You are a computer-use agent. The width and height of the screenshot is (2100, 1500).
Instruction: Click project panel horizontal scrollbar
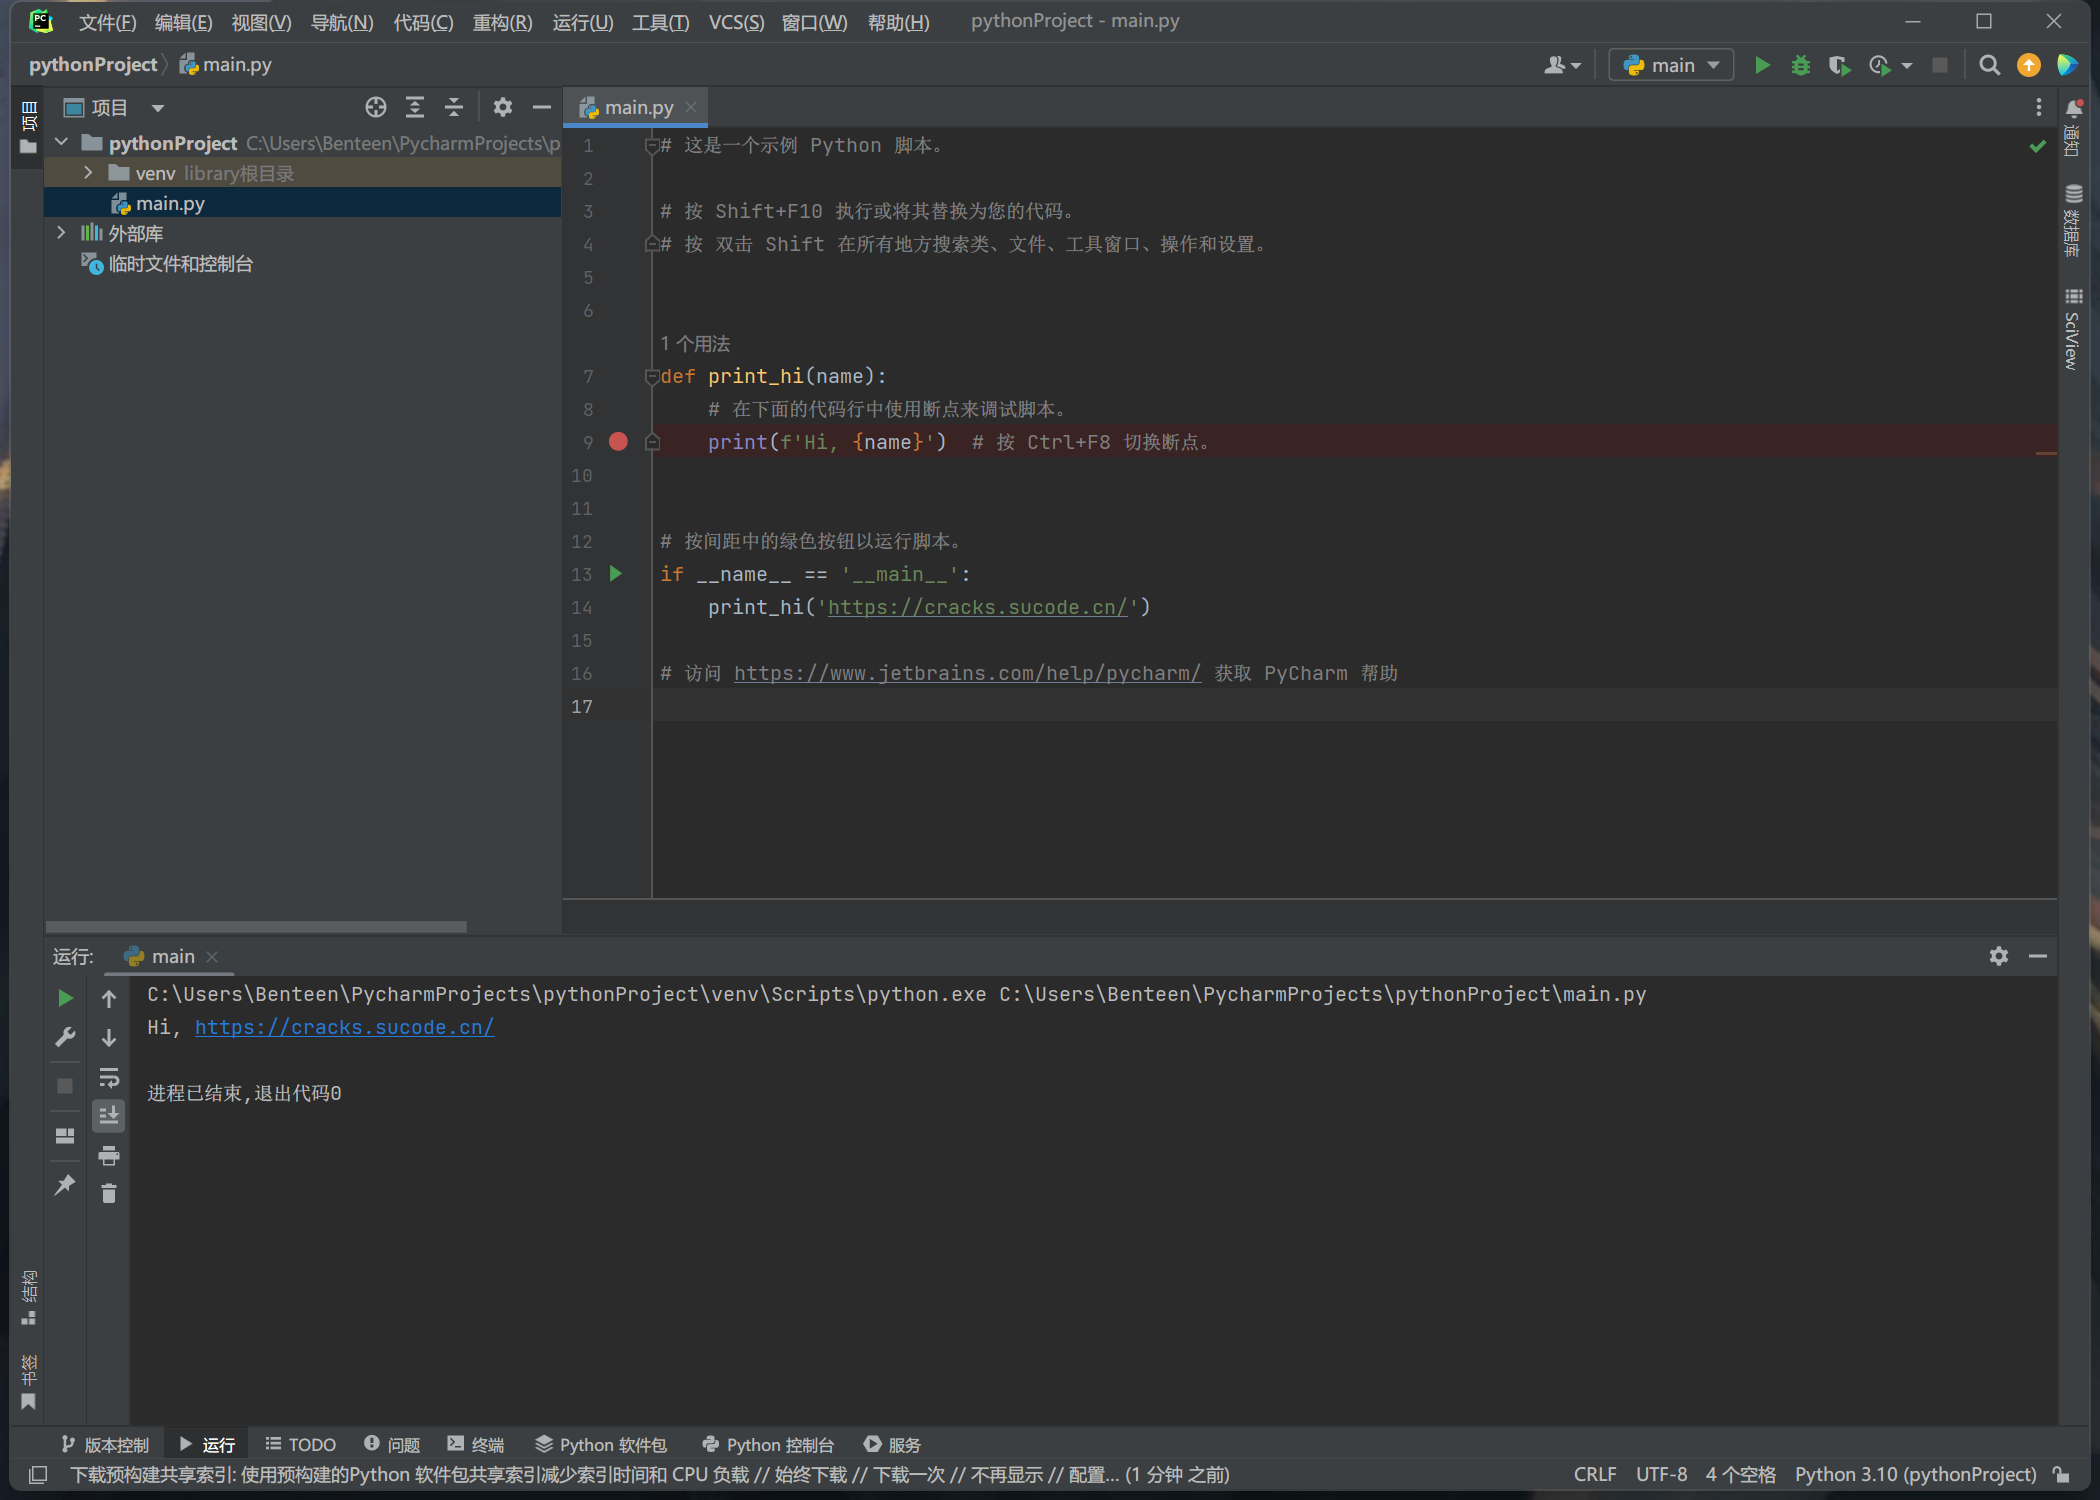click(256, 927)
